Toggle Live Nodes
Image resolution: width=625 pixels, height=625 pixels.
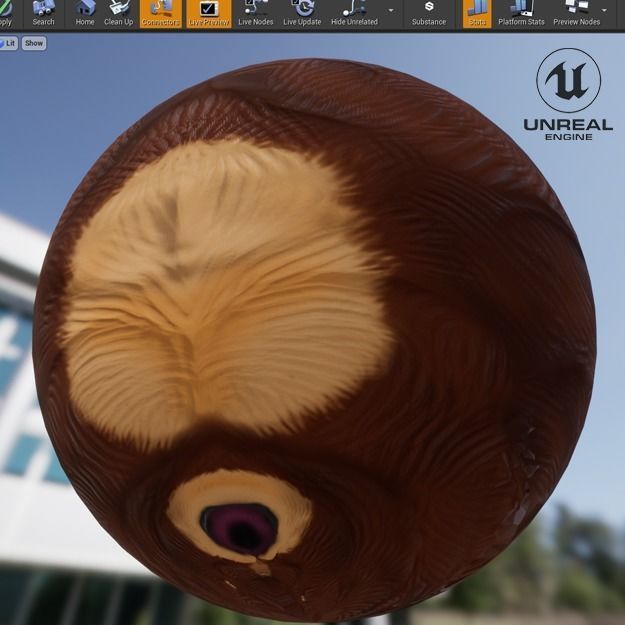(256, 14)
